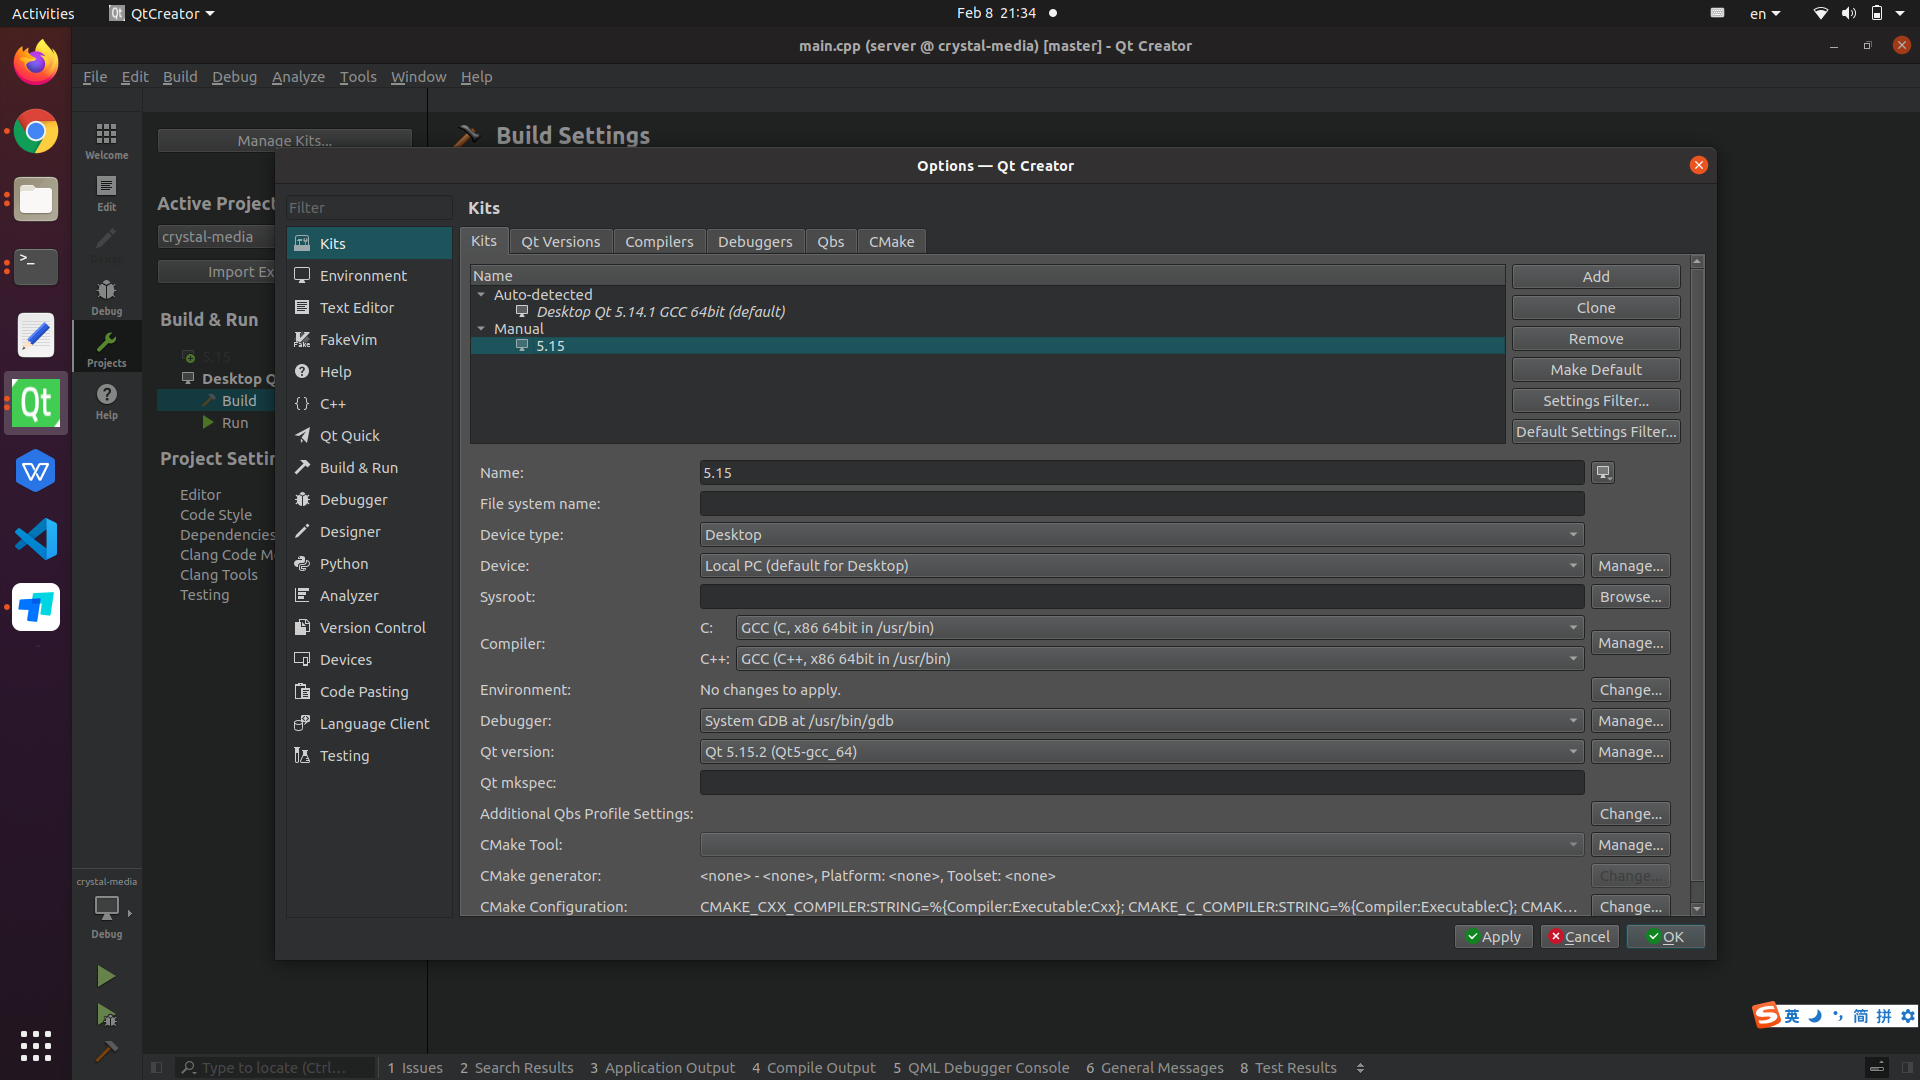Click the Filter field in Options
The image size is (1920, 1080).
coord(369,208)
